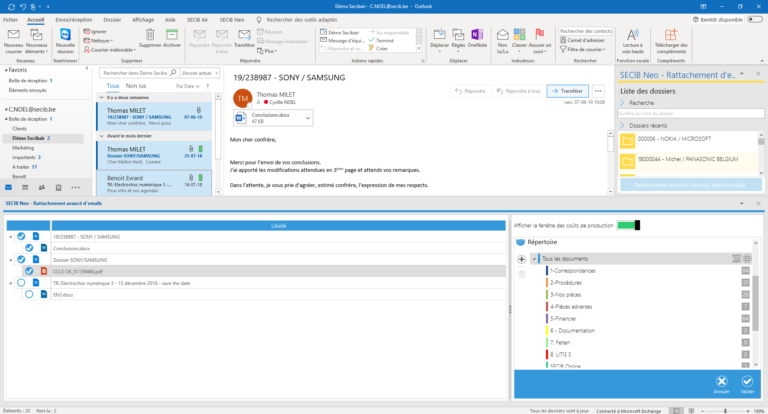Switch to the Non lus tab
The height and width of the screenshot is (414, 768).
(136, 87)
